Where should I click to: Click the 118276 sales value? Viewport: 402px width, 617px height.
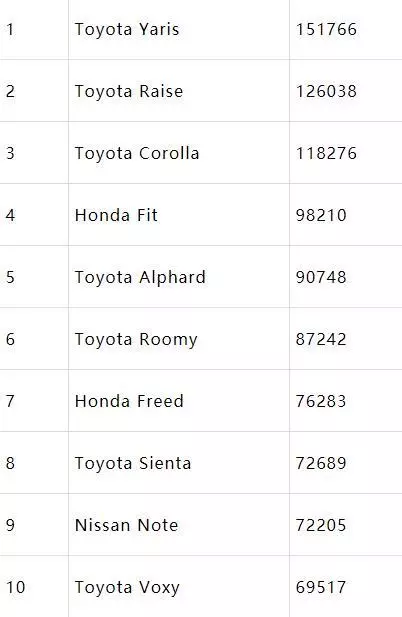click(x=326, y=153)
